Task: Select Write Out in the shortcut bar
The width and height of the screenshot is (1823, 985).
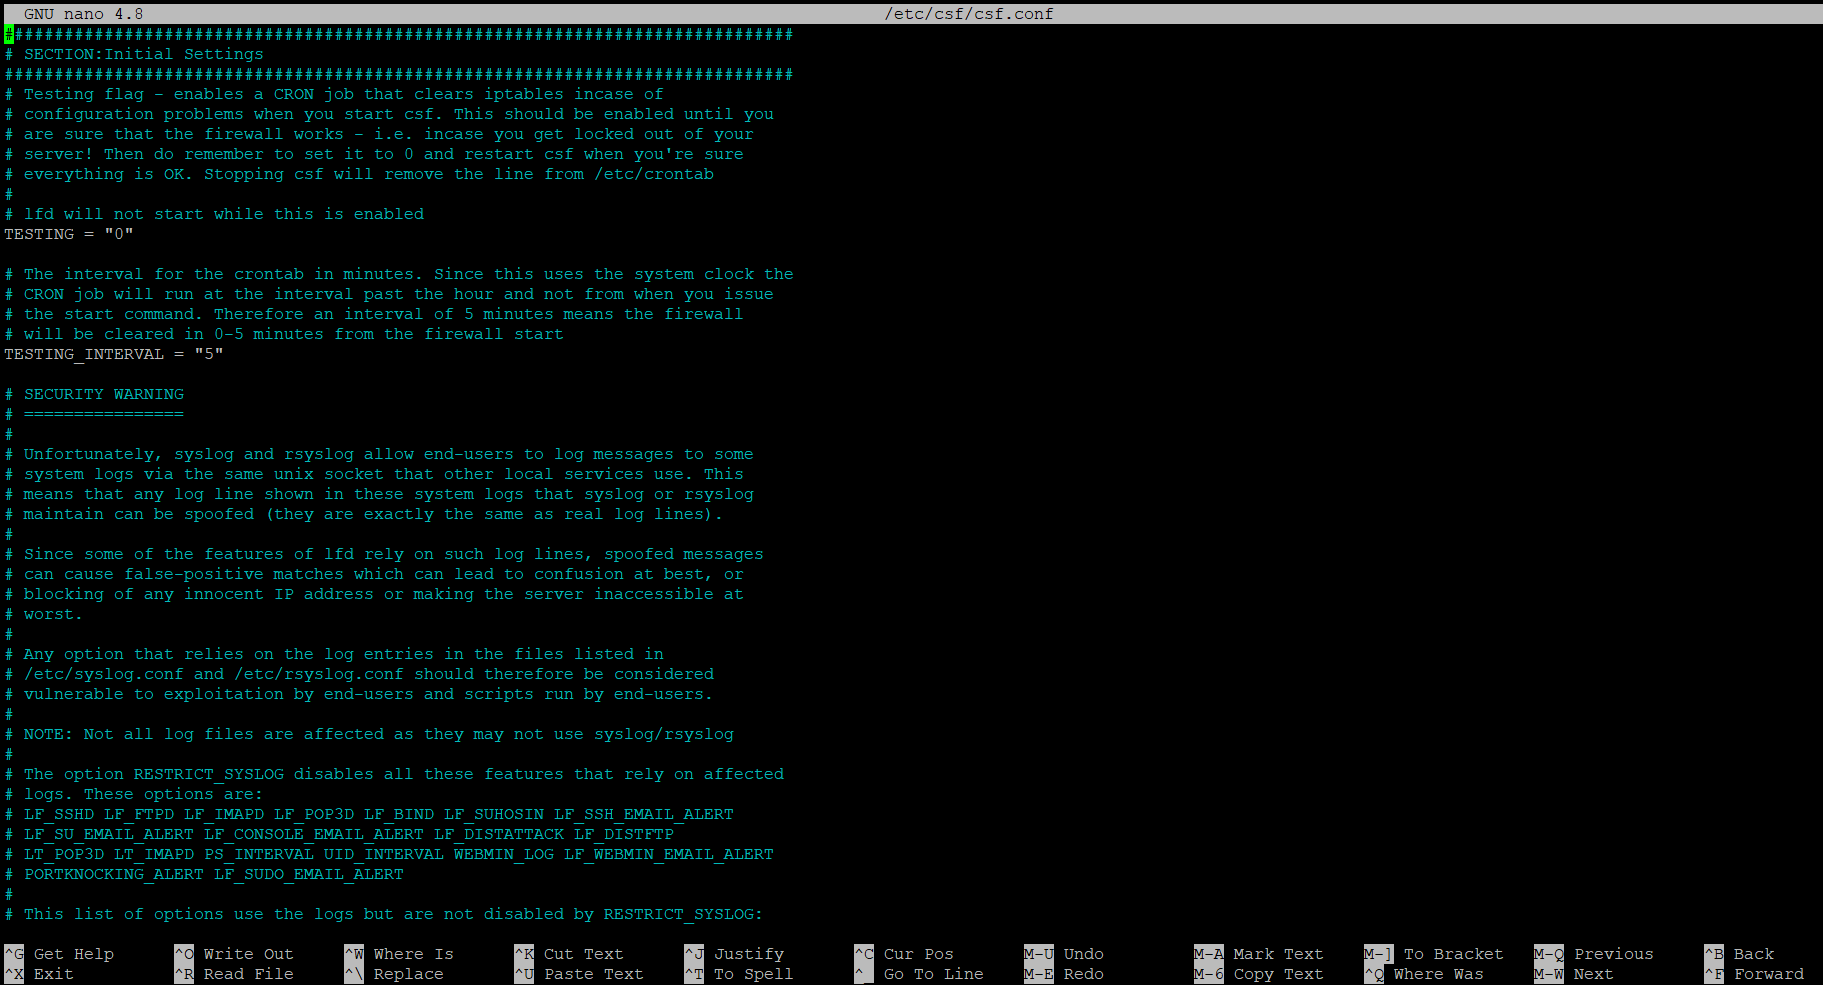Action: coord(248,954)
